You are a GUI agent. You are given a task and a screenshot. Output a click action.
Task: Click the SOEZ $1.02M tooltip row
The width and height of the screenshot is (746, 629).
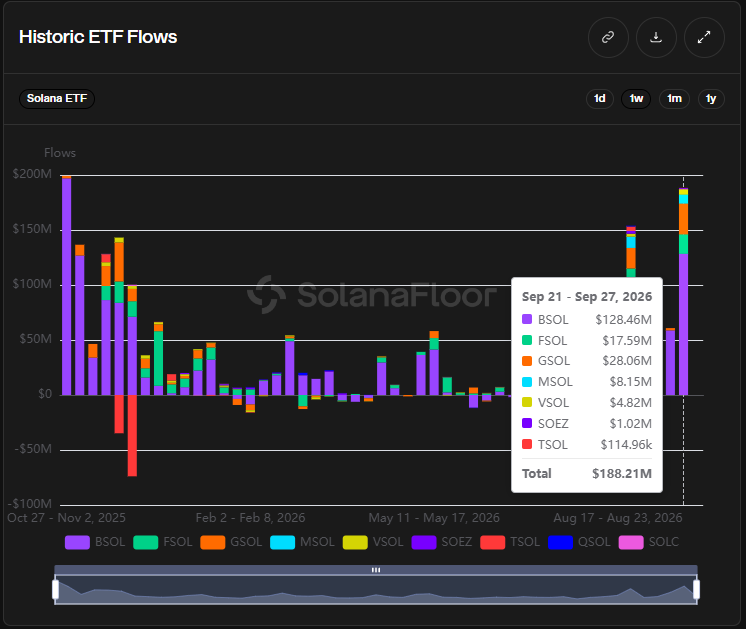587,423
